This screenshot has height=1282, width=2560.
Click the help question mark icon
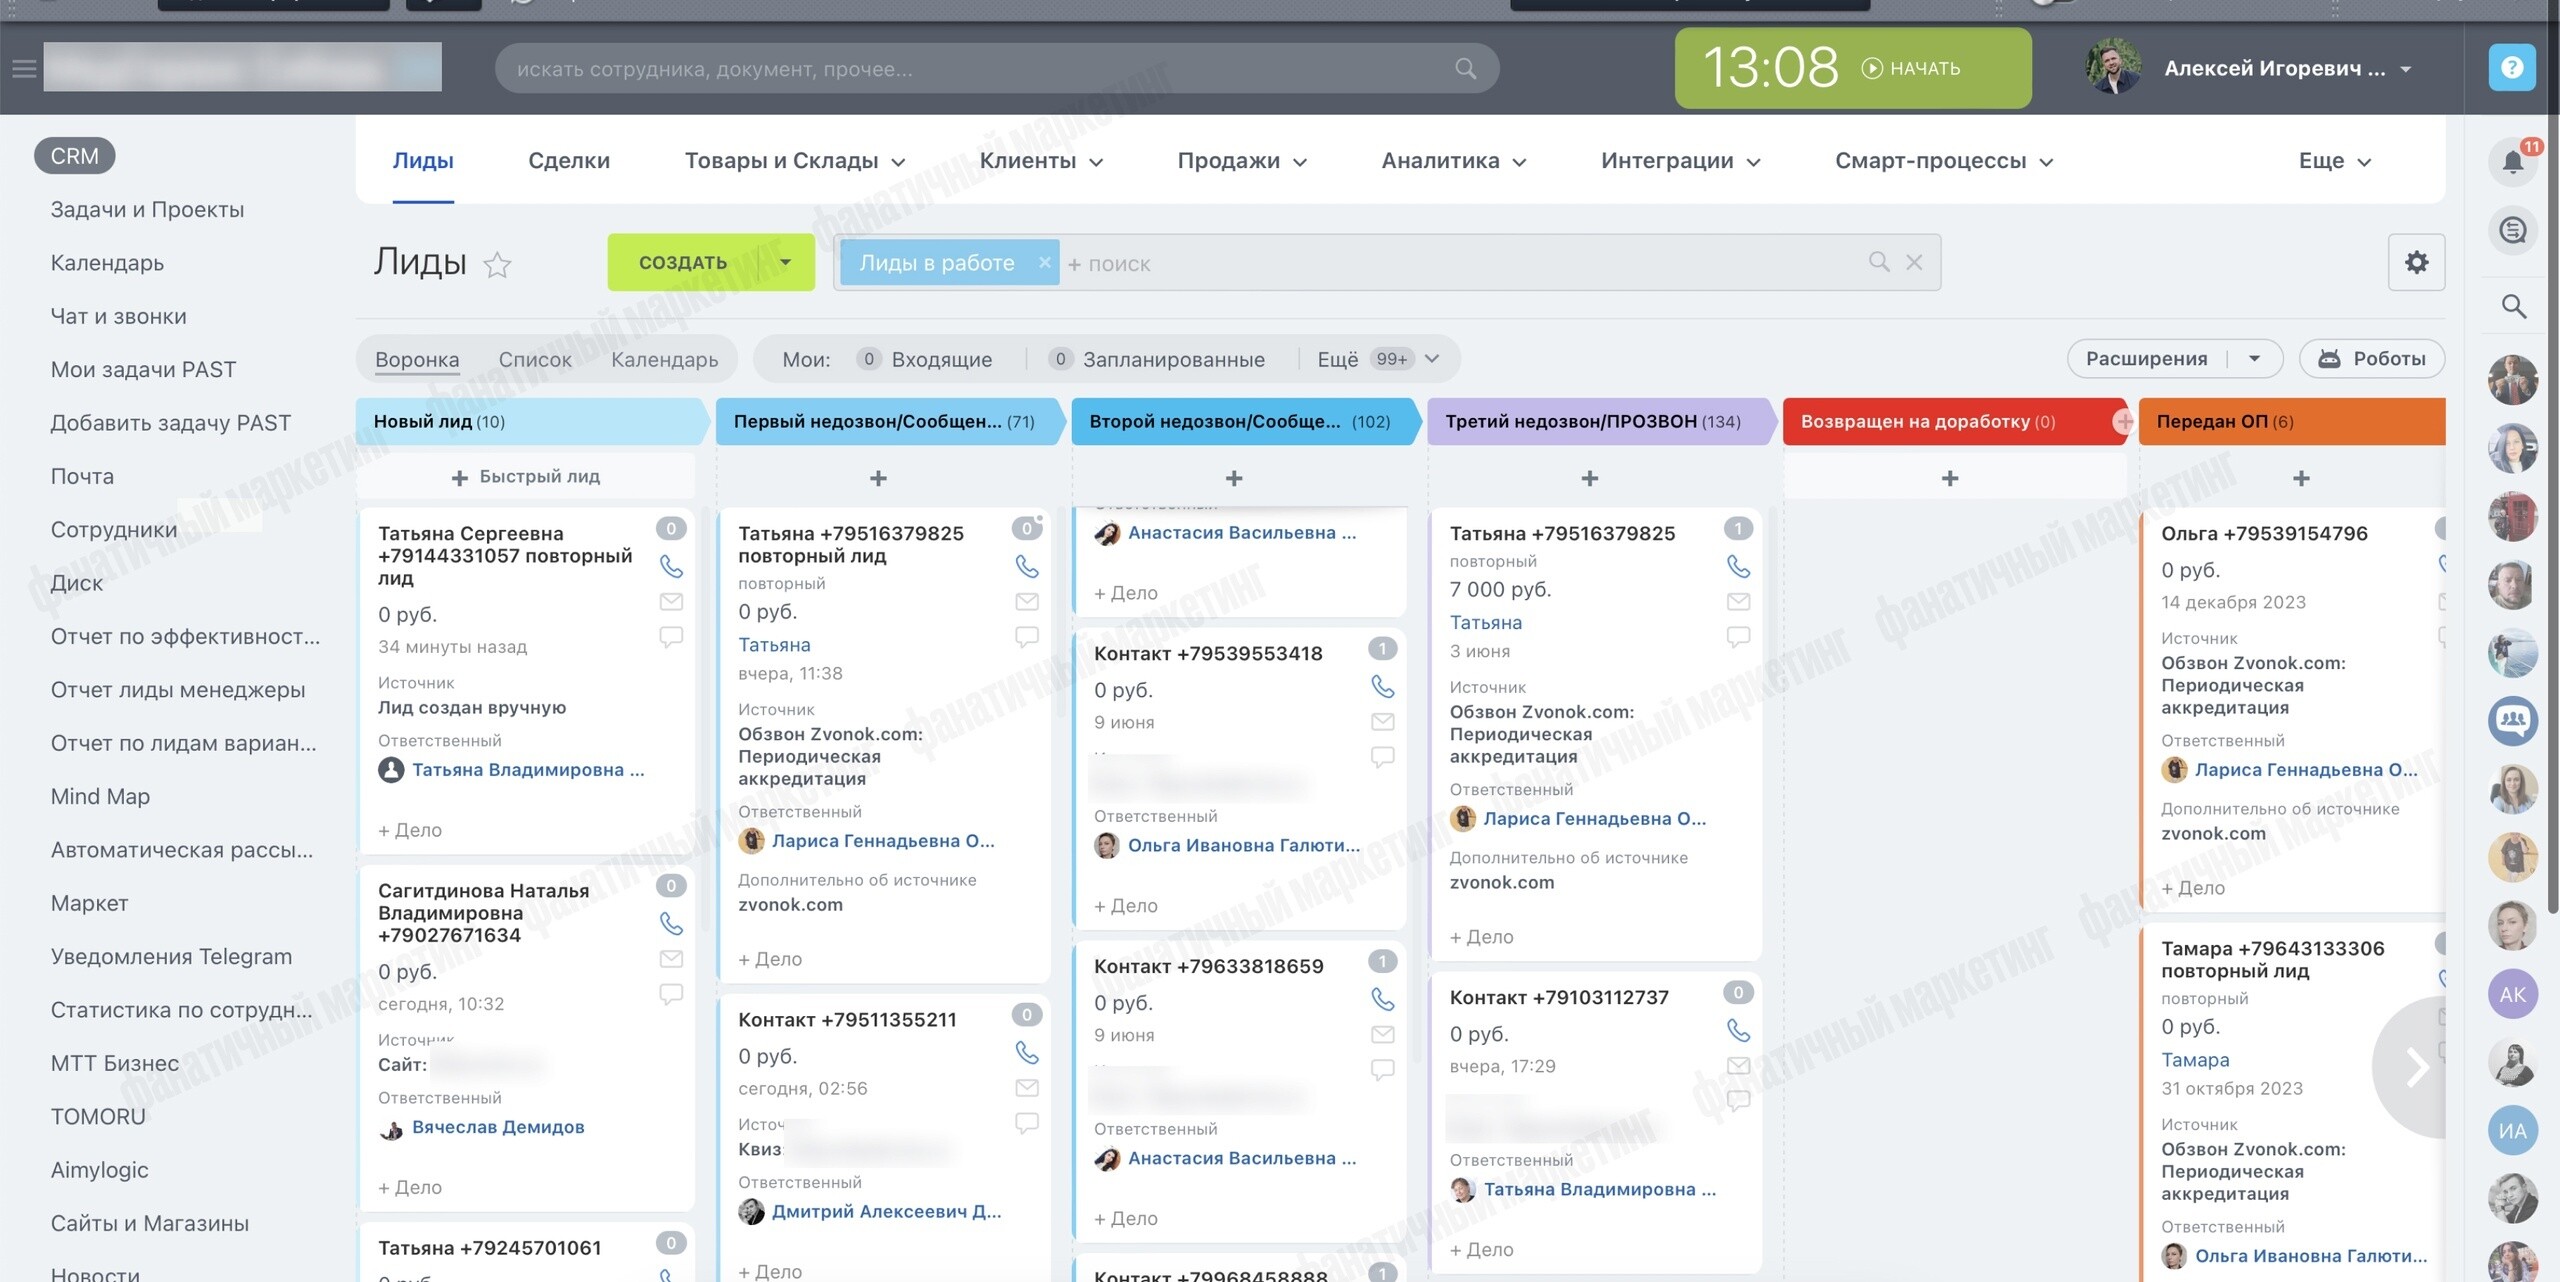click(2512, 68)
